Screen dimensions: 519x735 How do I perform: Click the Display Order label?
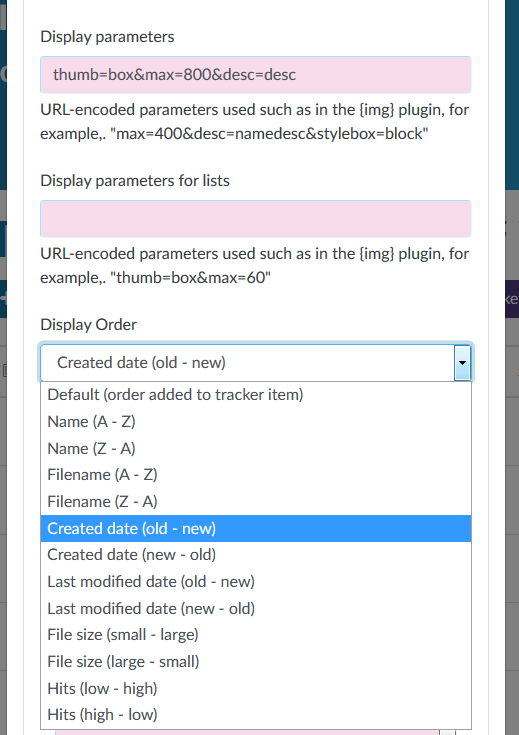pyautogui.click(x=89, y=324)
